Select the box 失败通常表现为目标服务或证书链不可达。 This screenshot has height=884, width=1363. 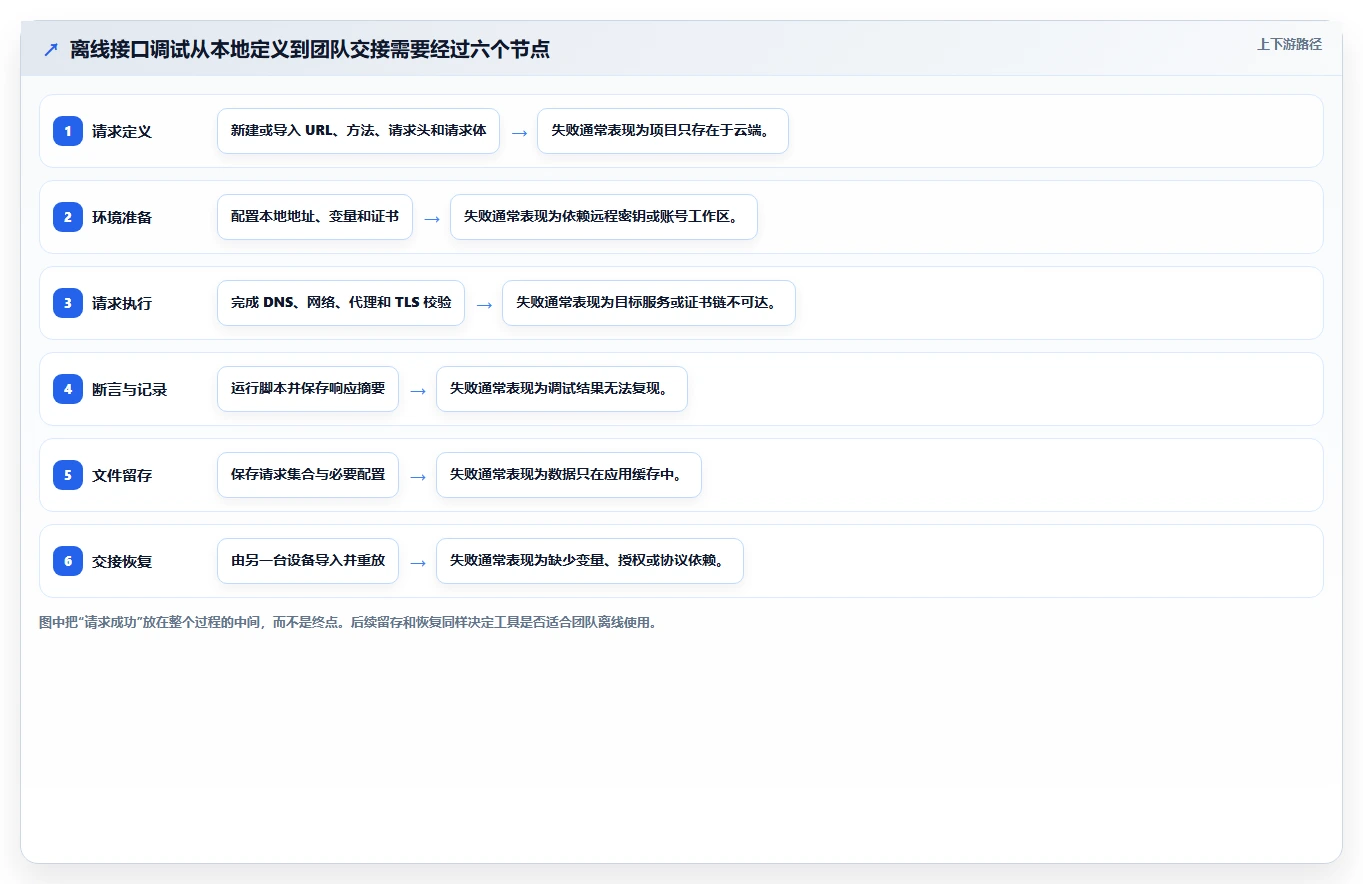(649, 303)
